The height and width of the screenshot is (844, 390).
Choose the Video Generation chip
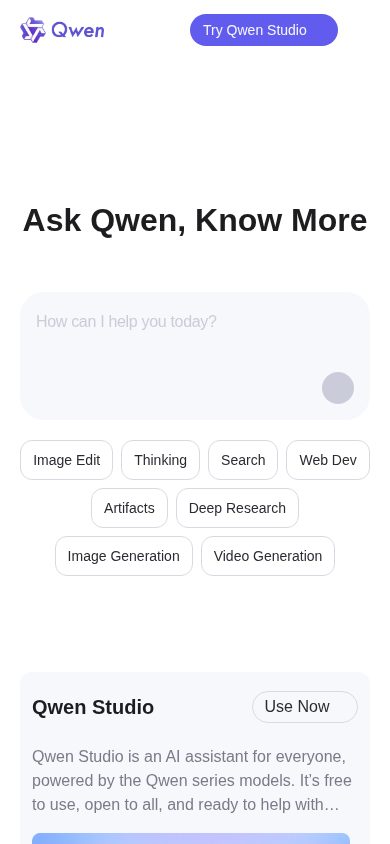268,556
